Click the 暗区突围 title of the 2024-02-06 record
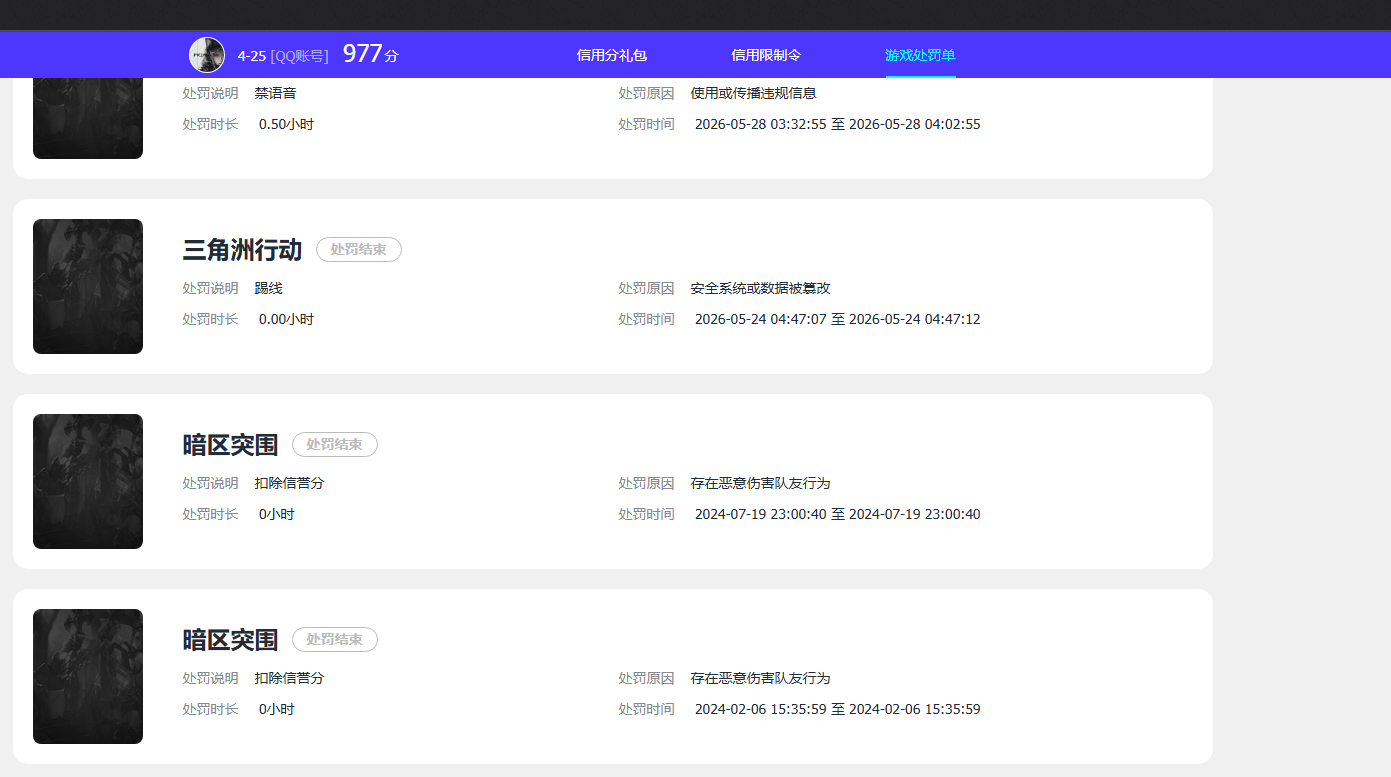This screenshot has width=1391, height=777. (x=230, y=640)
